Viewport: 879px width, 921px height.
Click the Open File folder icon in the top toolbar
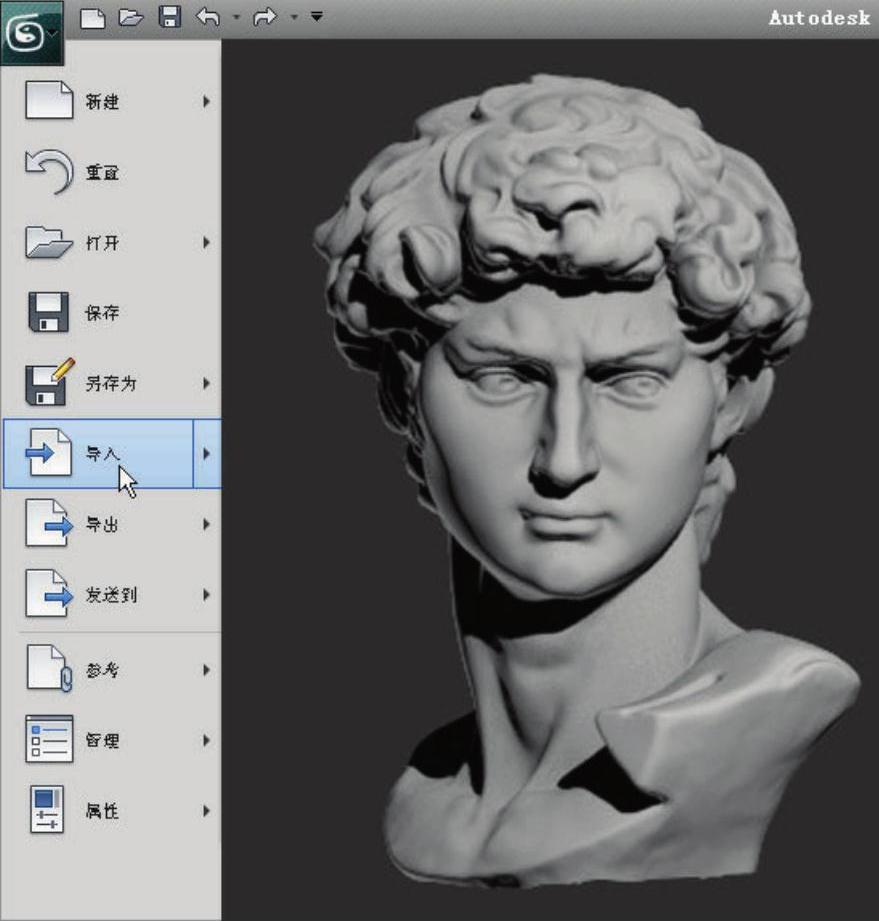point(131,17)
